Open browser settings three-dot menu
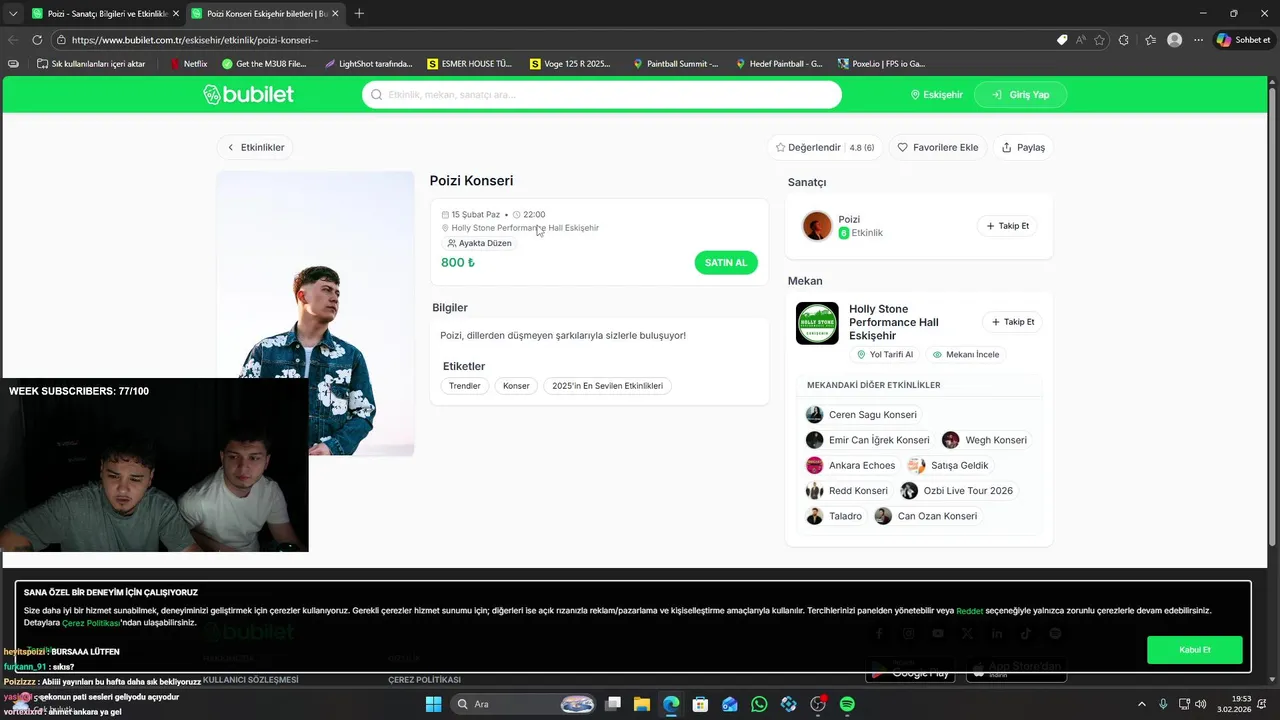The width and height of the screenshot is (1280, 720). (1198, 40)
